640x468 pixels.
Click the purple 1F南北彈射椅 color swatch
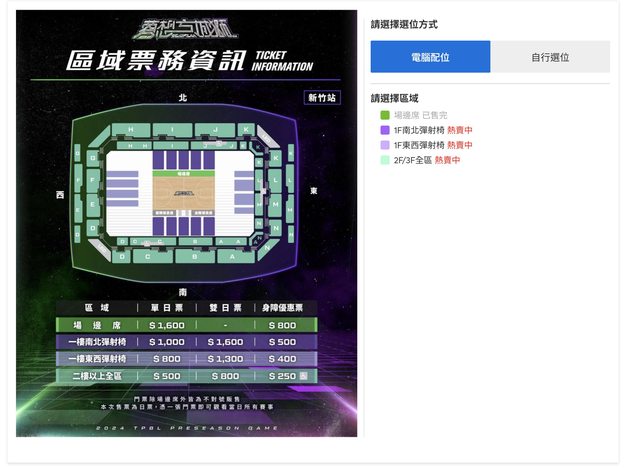click(385, 130)
